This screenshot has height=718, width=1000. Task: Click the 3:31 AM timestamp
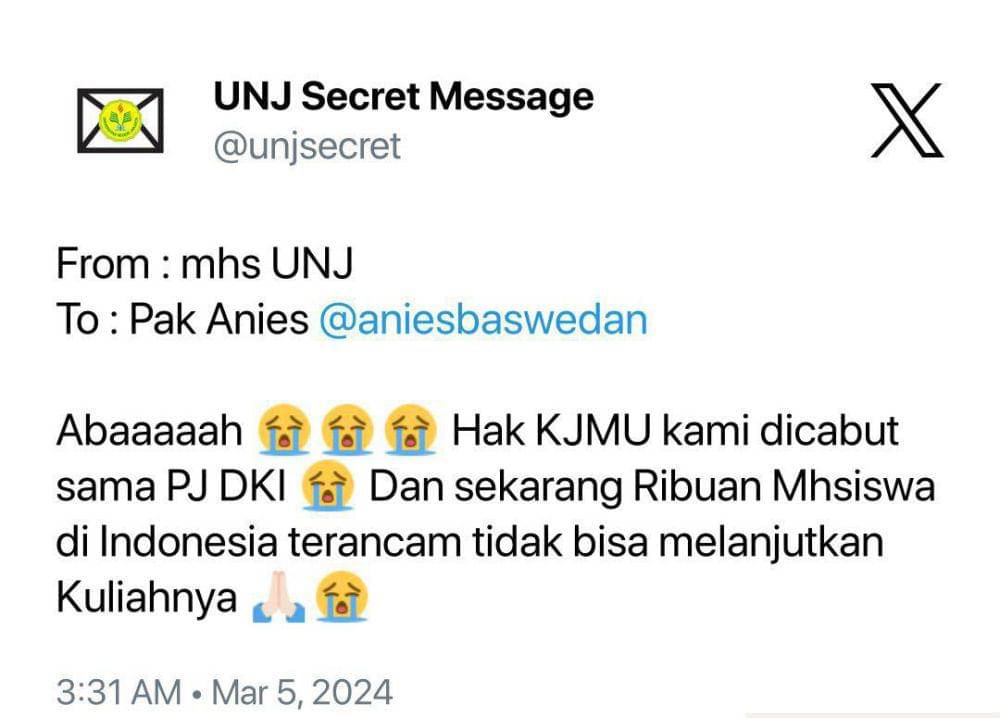coord(119,692)
